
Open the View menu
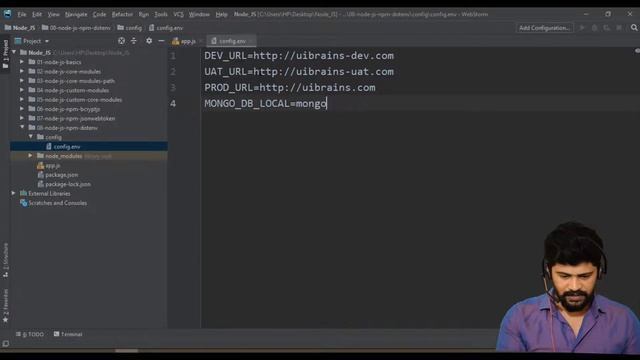point(53,14)
